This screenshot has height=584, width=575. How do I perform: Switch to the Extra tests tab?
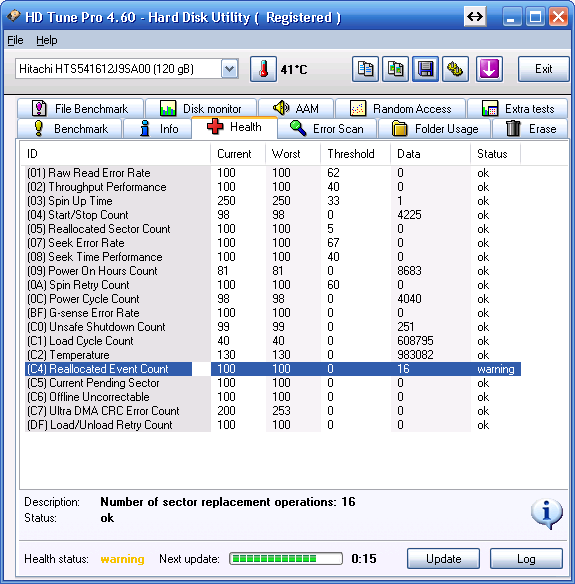point(518,109)
